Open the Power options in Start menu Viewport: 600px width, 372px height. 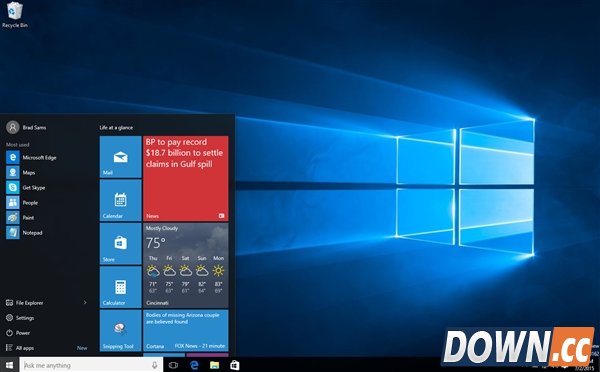(18, 333)
